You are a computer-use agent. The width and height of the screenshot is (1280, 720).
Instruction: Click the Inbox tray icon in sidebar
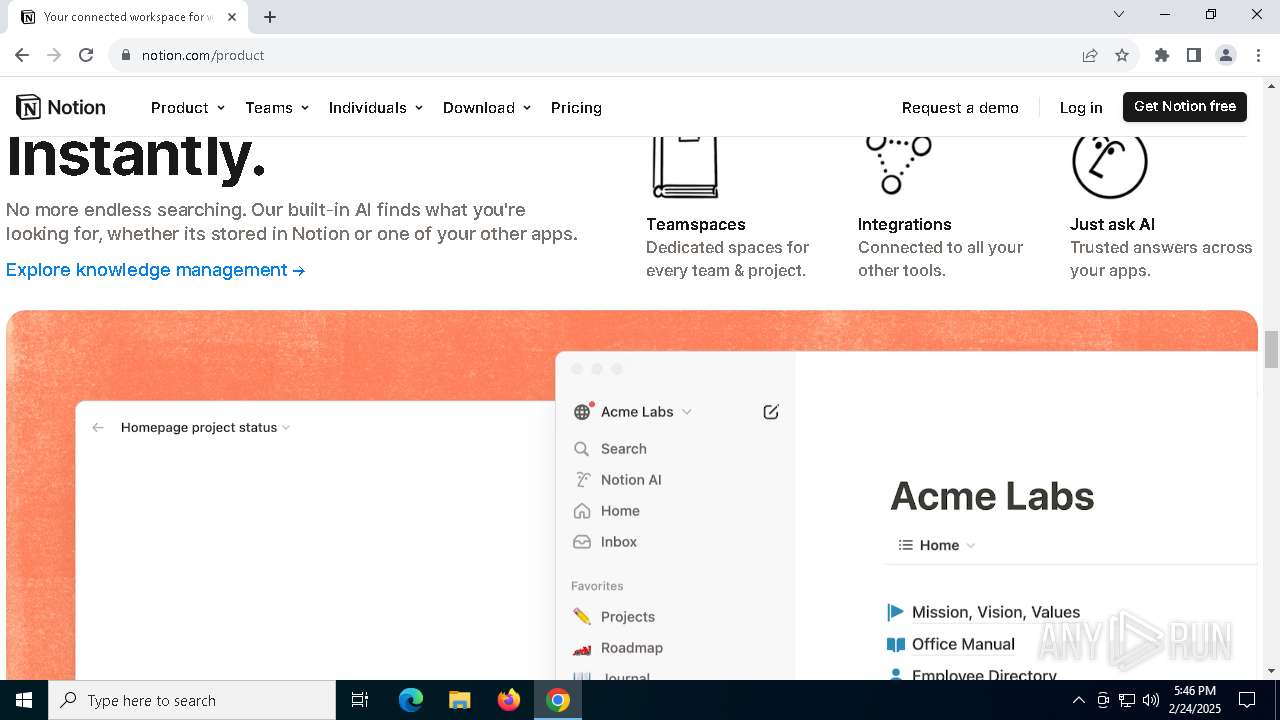pos(582,542)
